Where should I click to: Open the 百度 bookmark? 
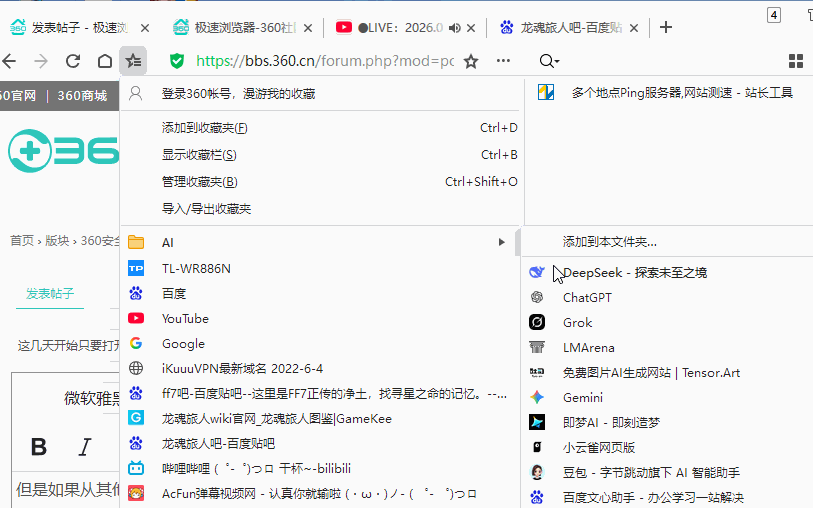coord(319,293)
